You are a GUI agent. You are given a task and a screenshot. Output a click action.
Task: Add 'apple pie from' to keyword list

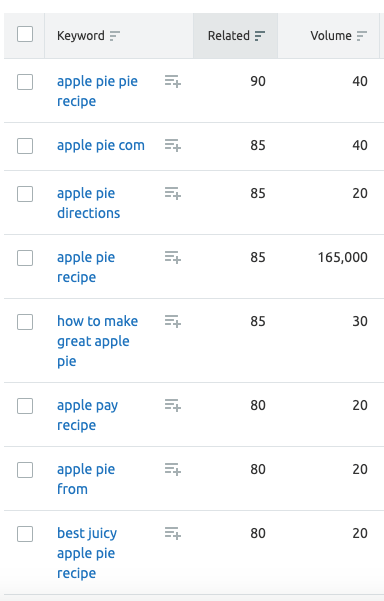click(173, 469)
